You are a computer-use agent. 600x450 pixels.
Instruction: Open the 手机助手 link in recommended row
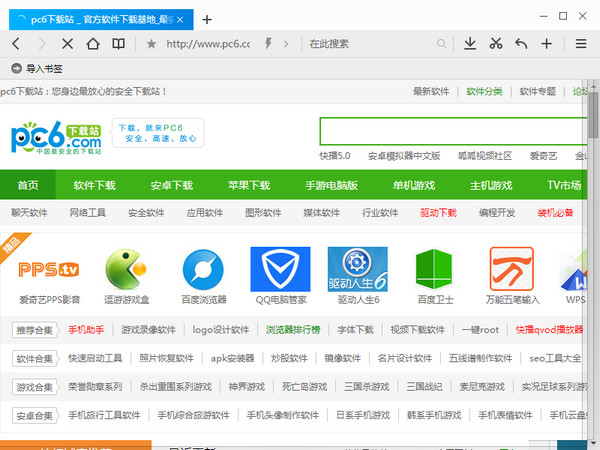click(86, 329)
